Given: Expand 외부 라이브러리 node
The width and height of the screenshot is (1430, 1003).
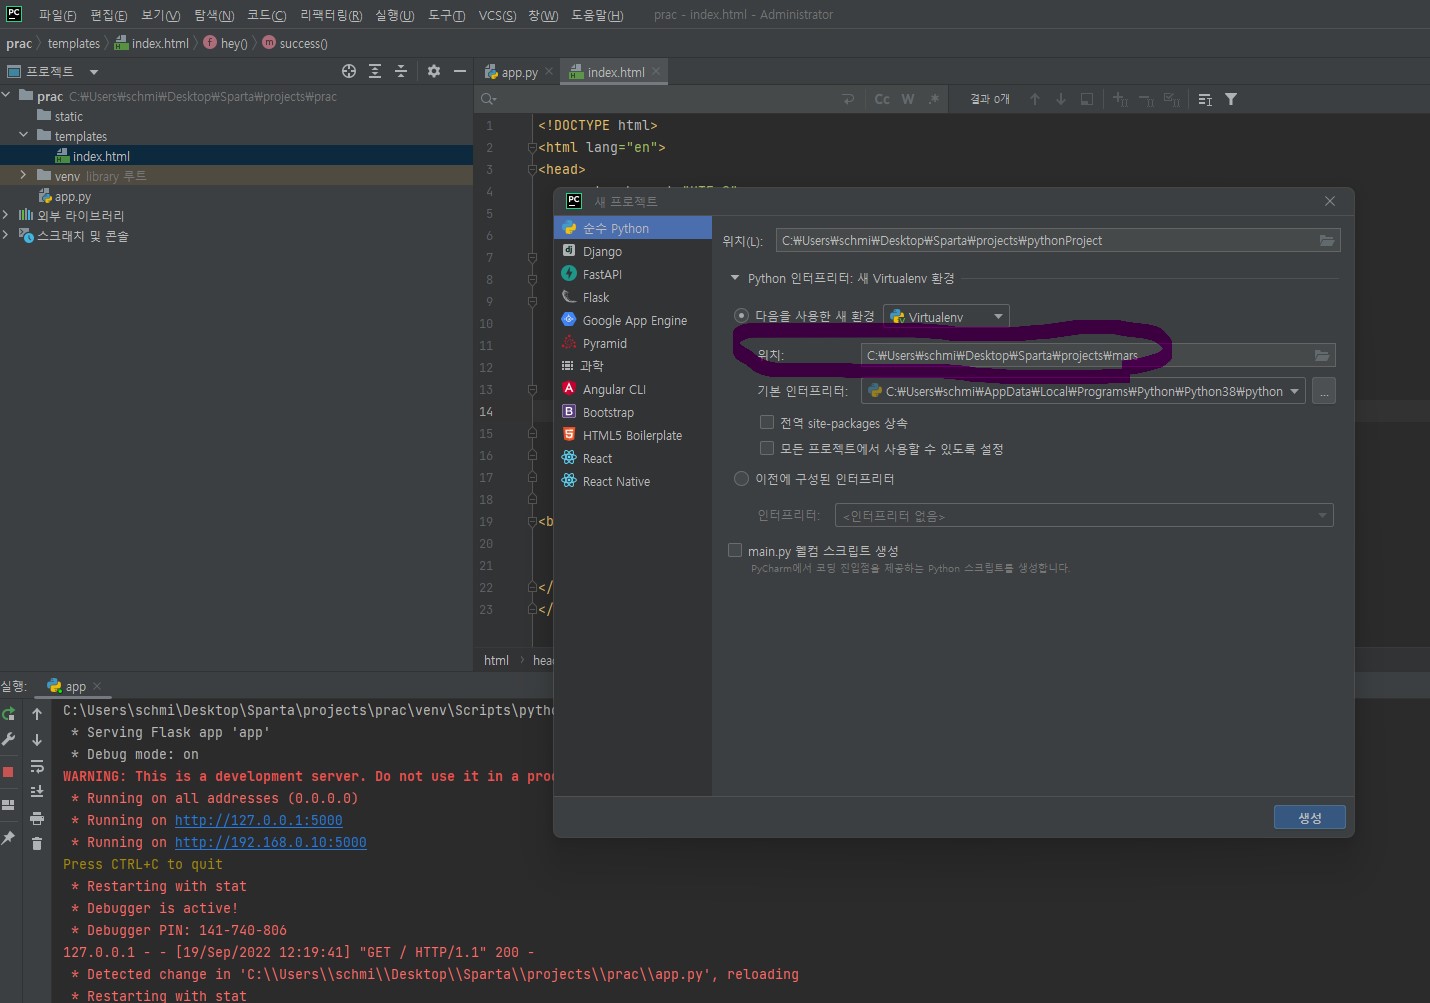Looking at the screenshot, I should coord(7,215).
